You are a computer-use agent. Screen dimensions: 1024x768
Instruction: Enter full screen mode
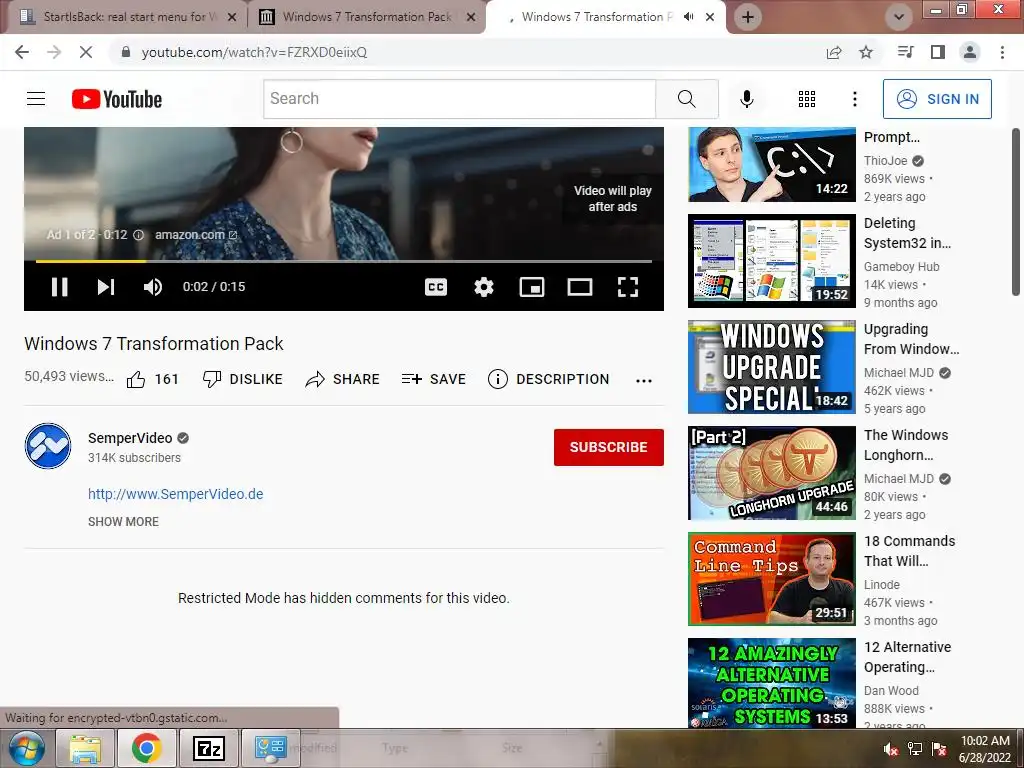click(x=628, y=287)
